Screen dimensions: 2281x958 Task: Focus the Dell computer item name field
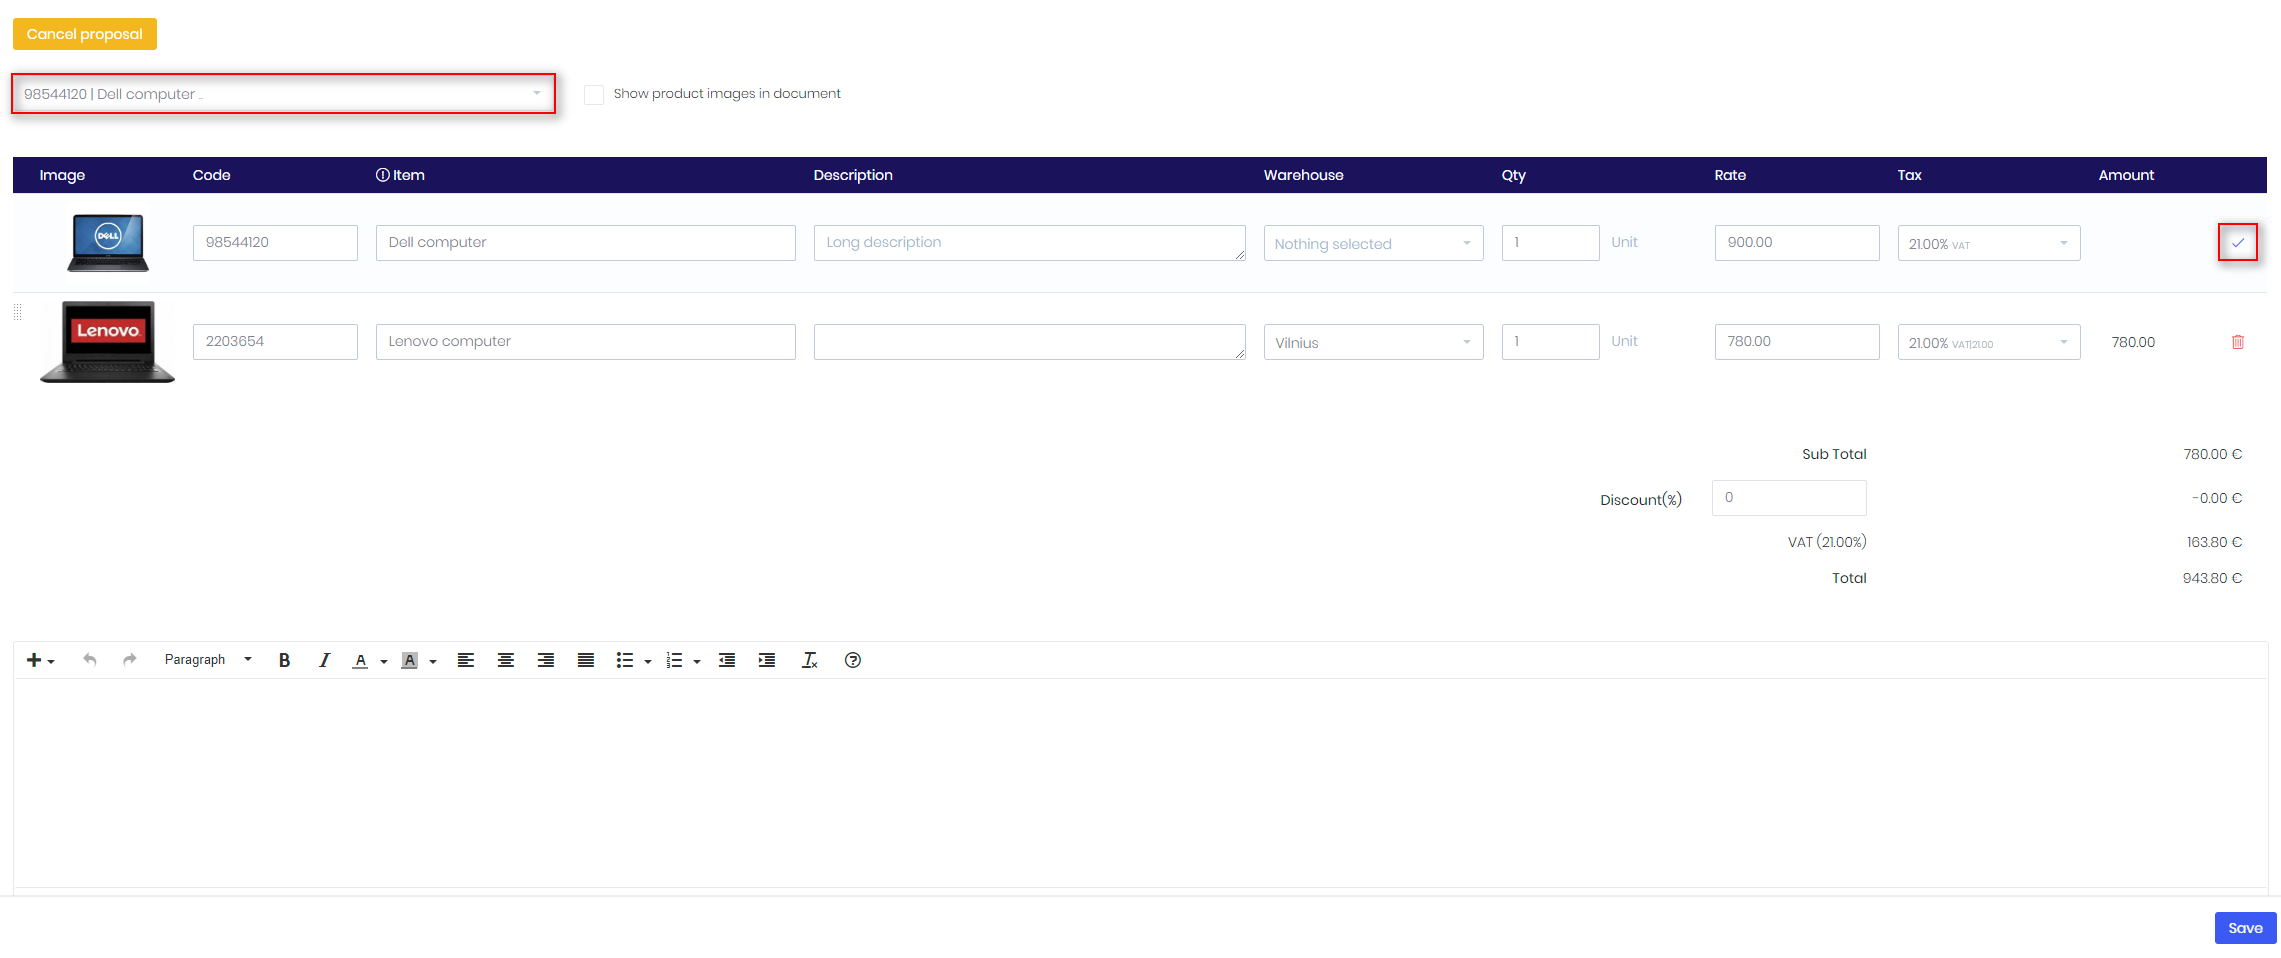(585, 243)
